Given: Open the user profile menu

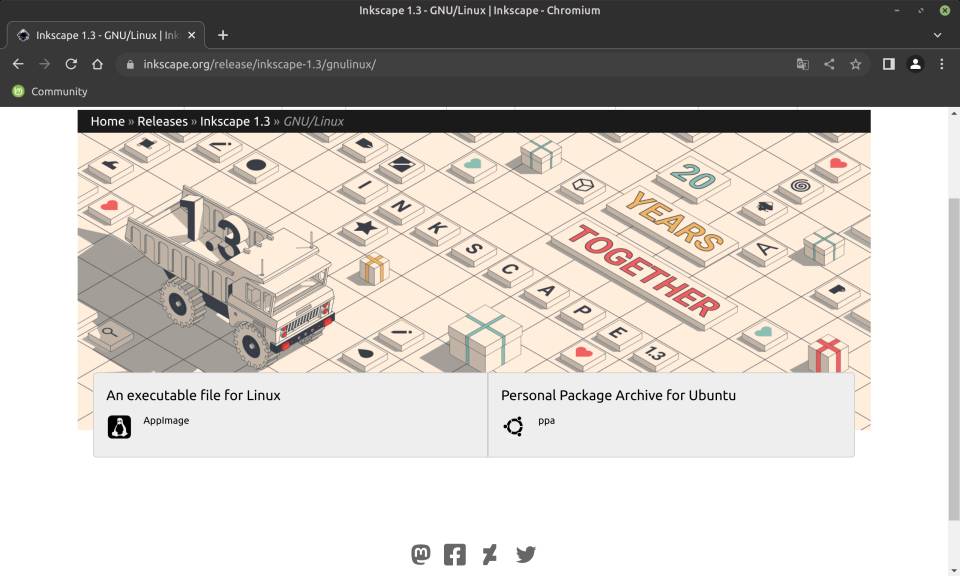Looking at the screenshot, I should [915, 64].
